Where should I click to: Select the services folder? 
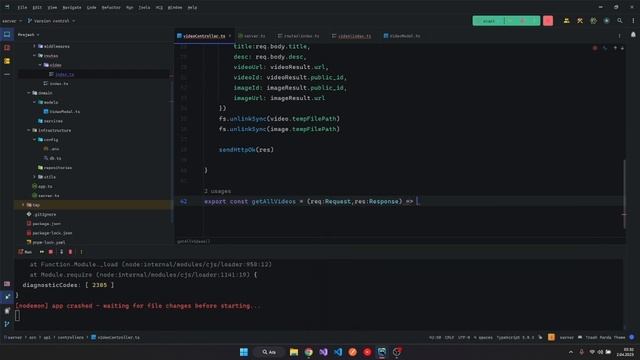50,121
